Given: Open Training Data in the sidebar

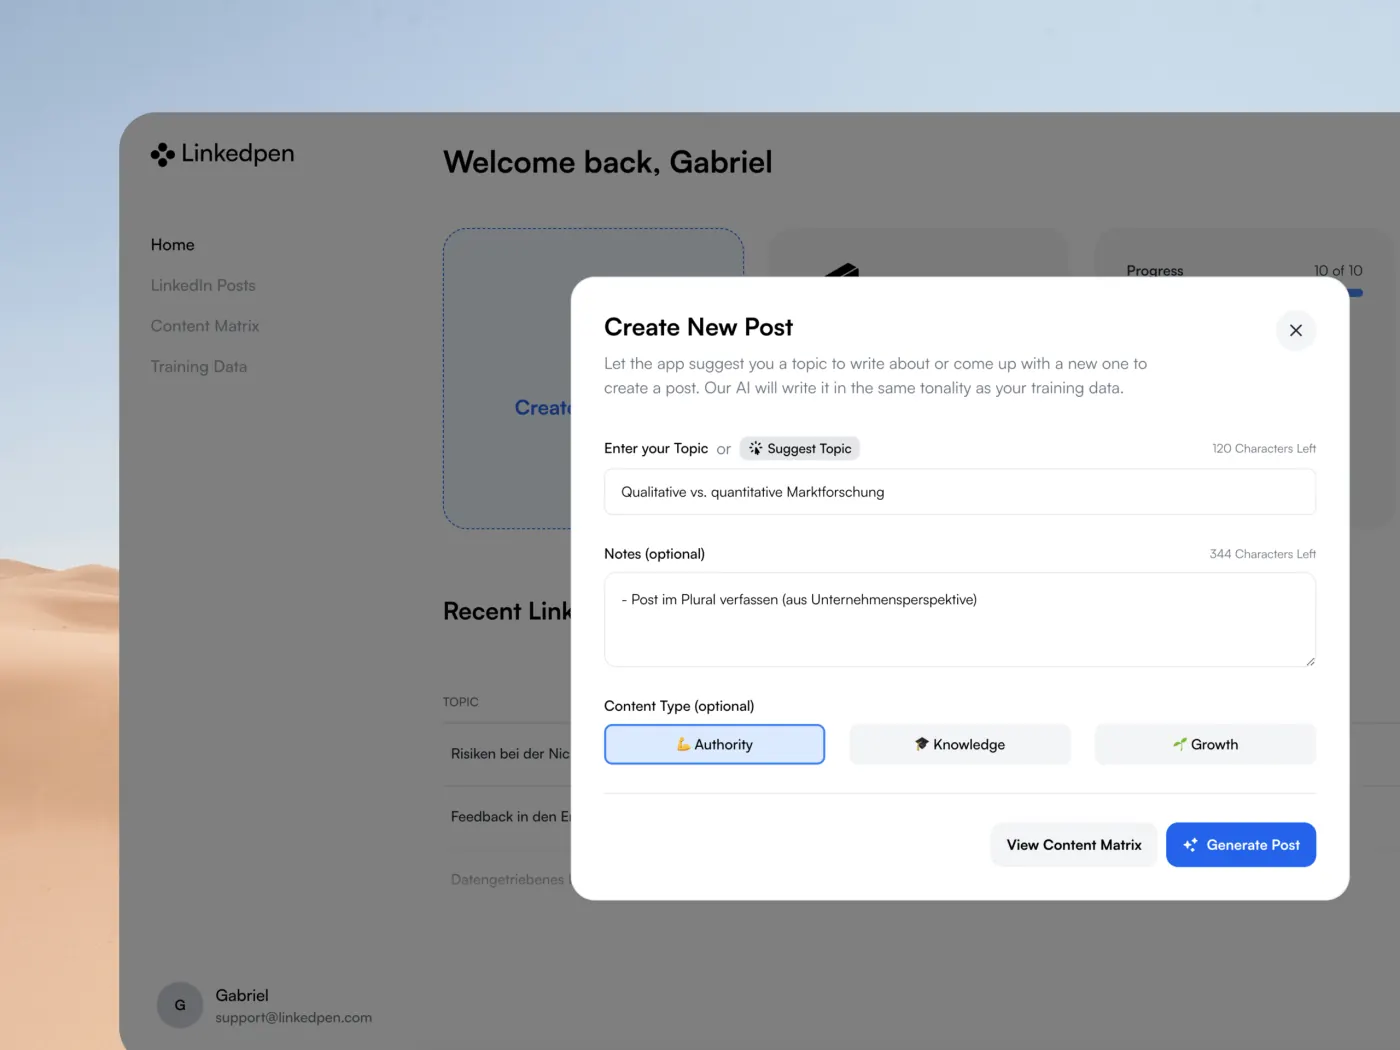Looking at the screenshot, I should coord(199,367).
